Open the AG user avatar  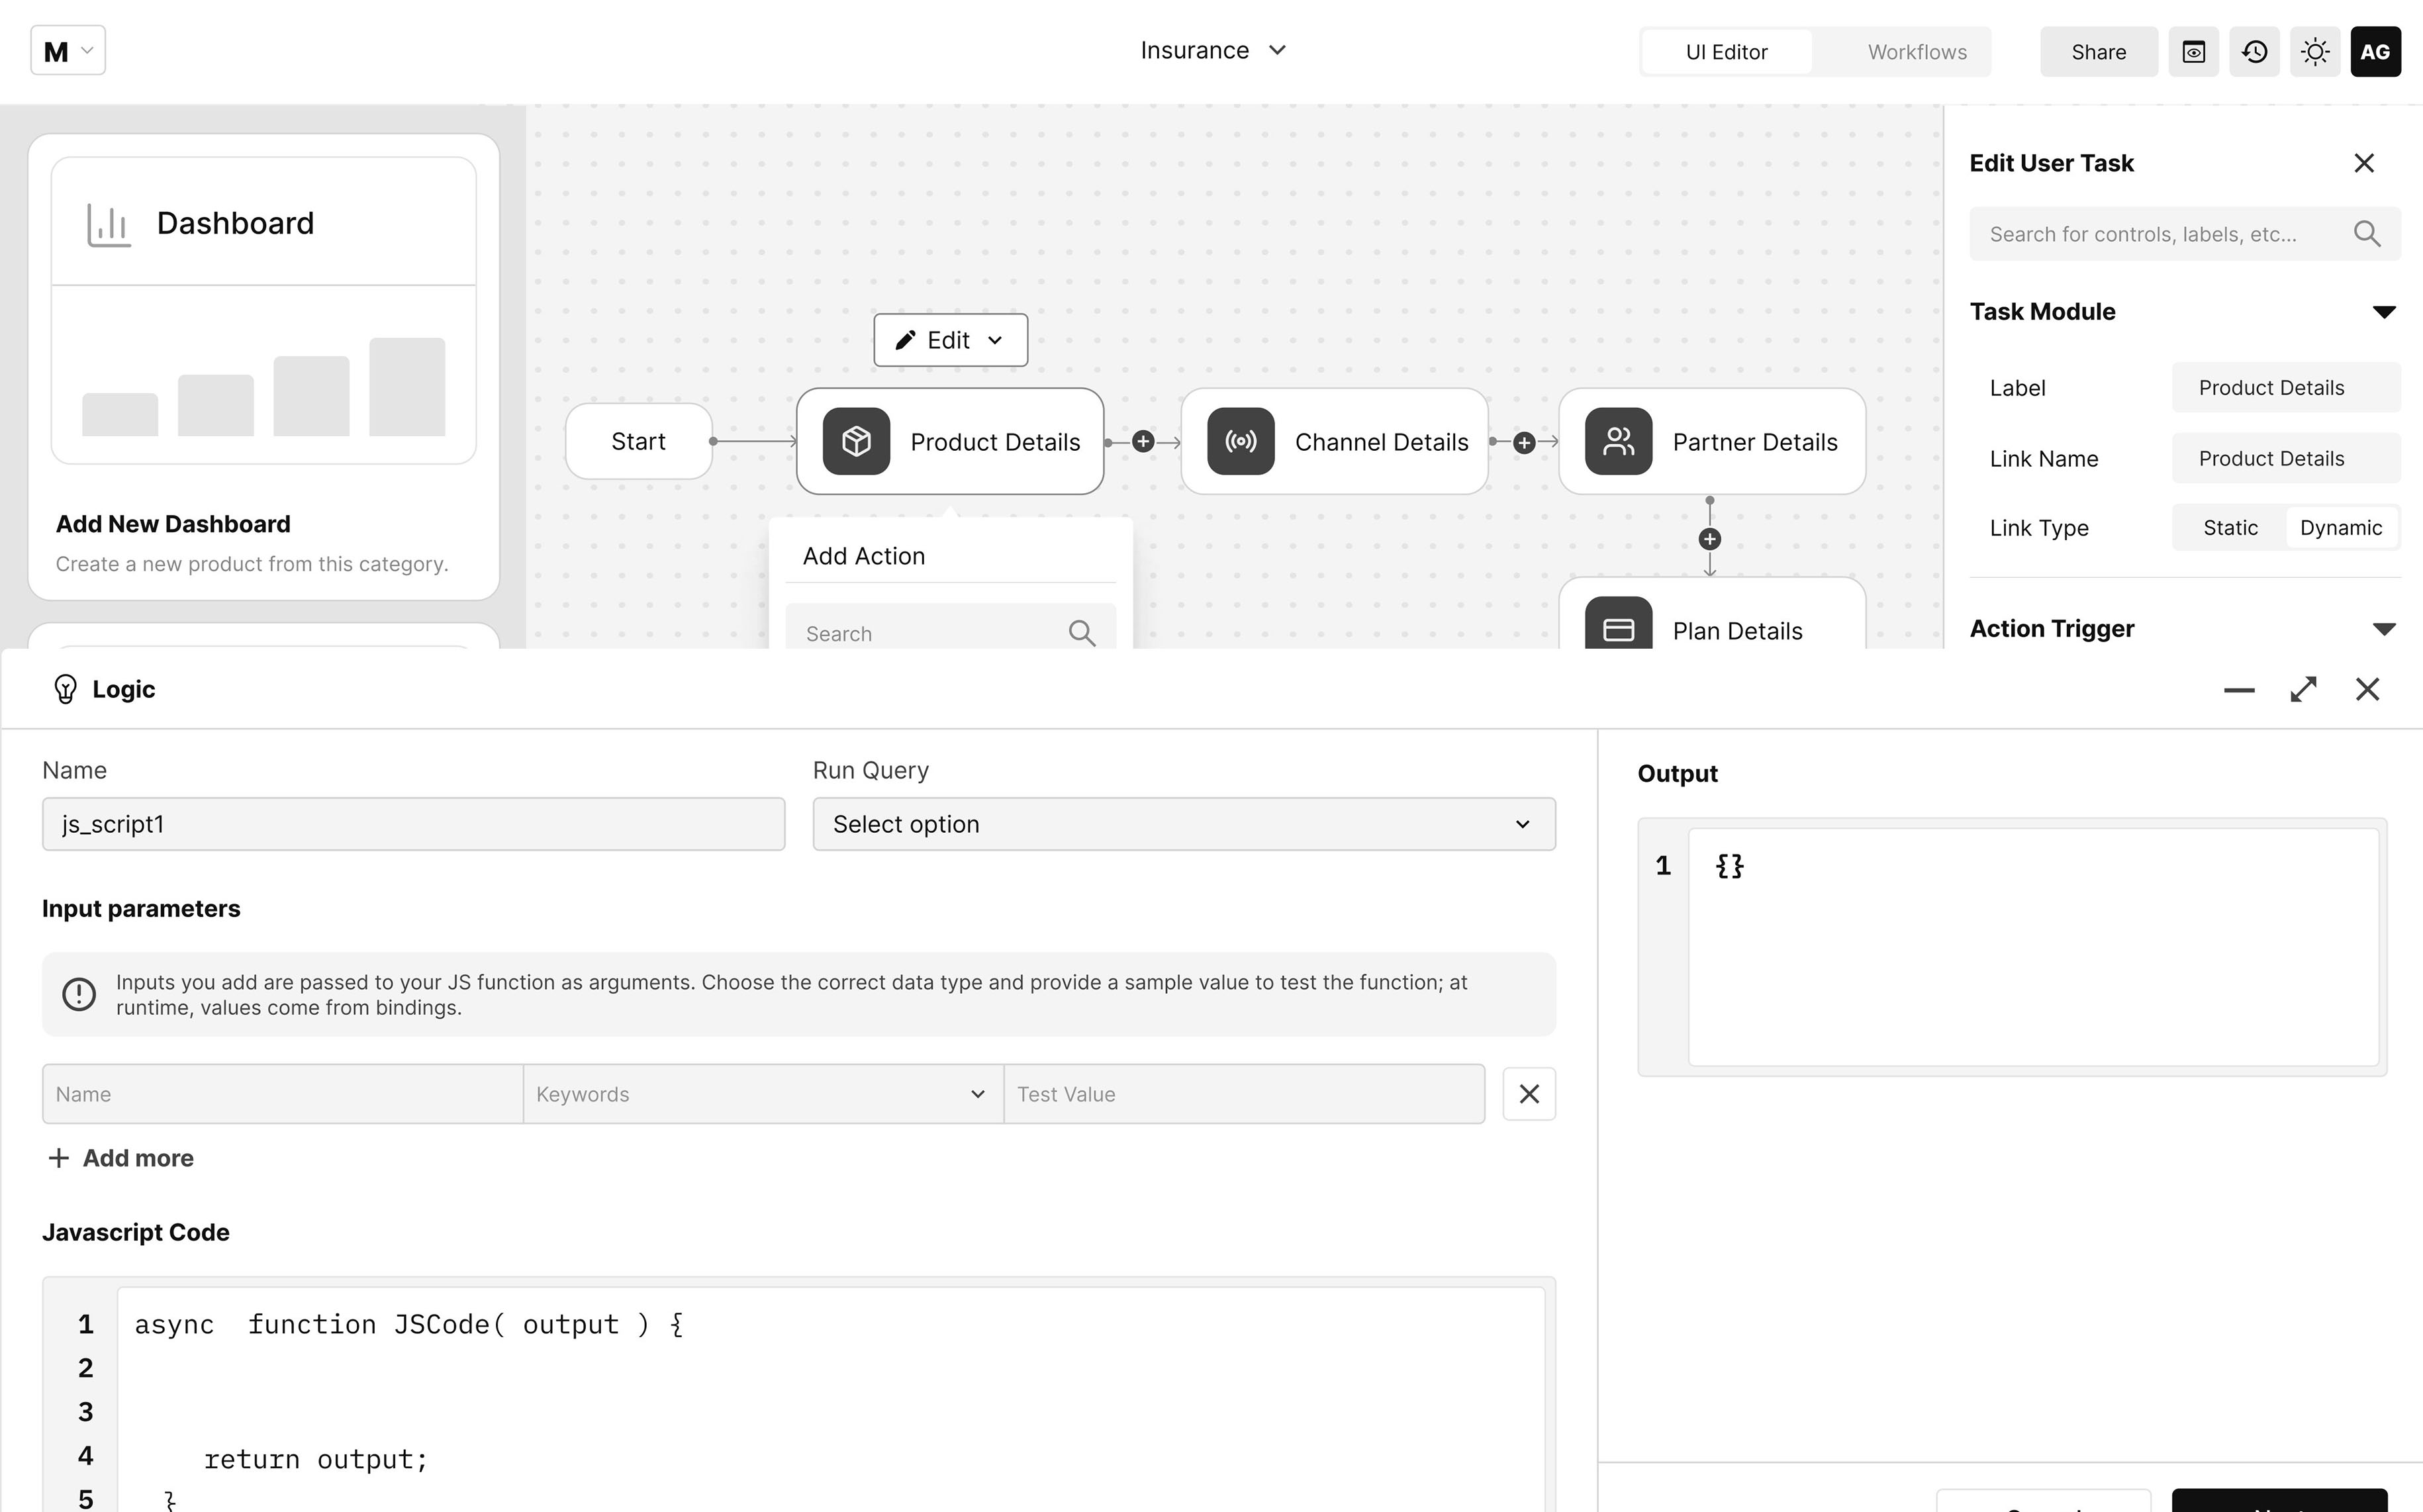pos(2376,51)
